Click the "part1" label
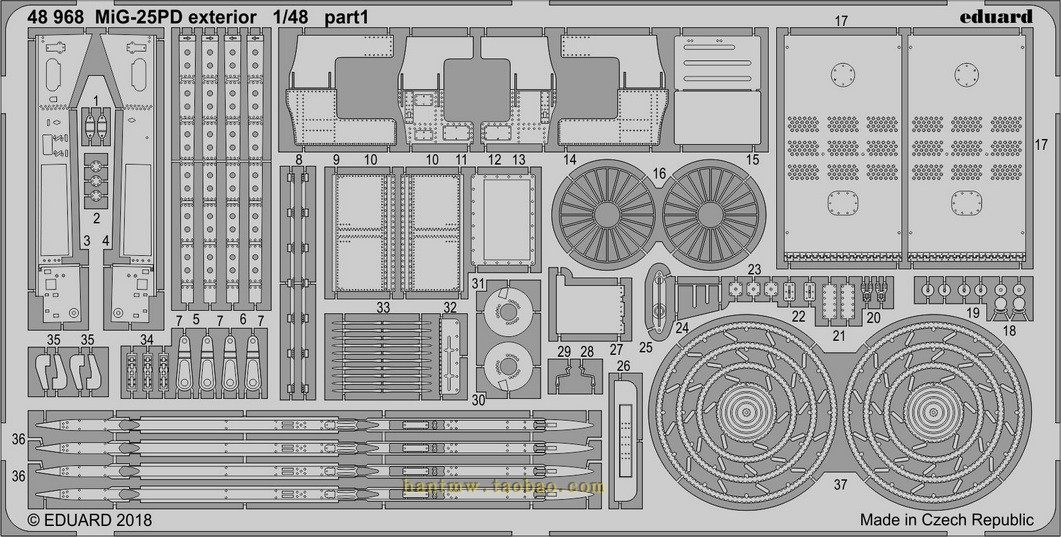The width and height of the screenshot is (1061, 537). [345, 16]
